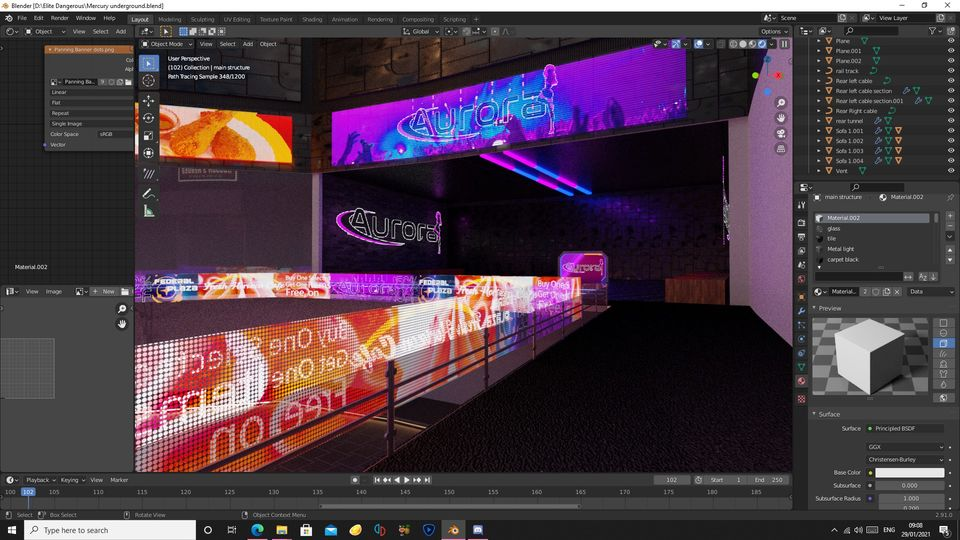Image resolution: width=960 pixels, height=540 pixels.
Task: Select the Select Box tool
Action: (148, 63)
